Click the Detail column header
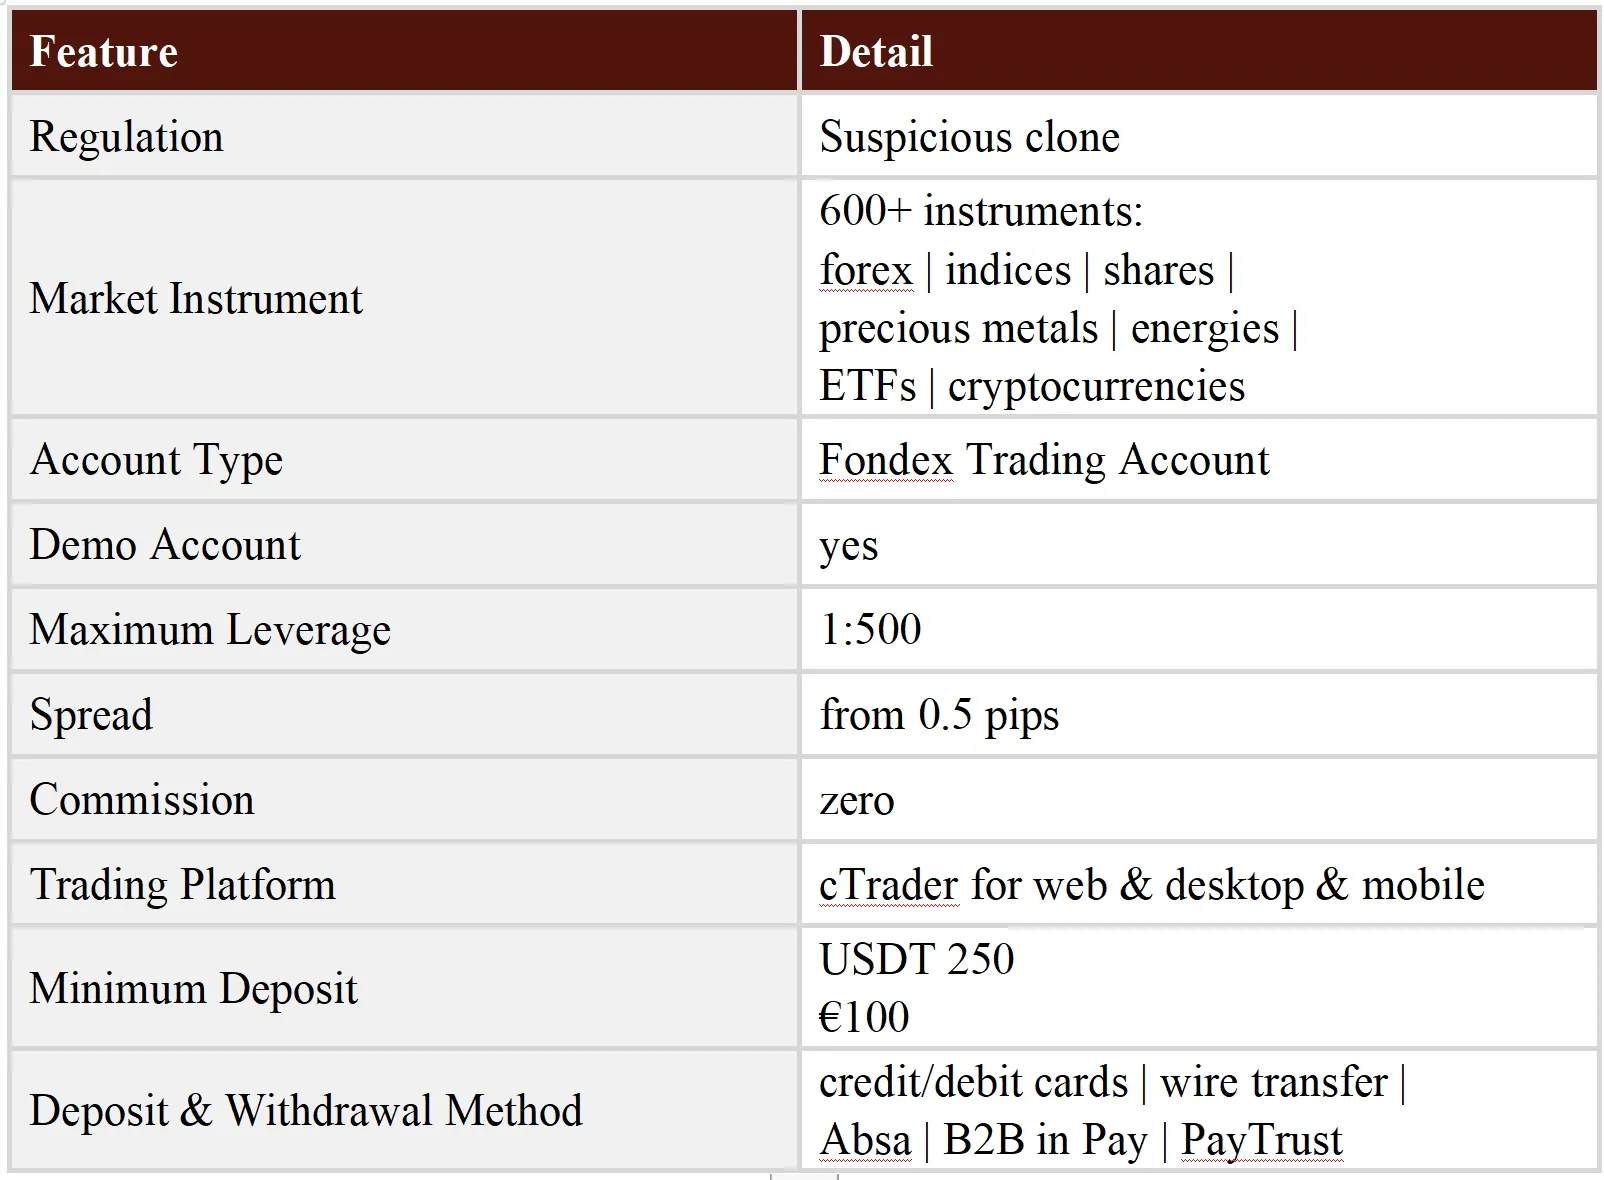This screenshot has height=1180, width=1604. [876, 52]
